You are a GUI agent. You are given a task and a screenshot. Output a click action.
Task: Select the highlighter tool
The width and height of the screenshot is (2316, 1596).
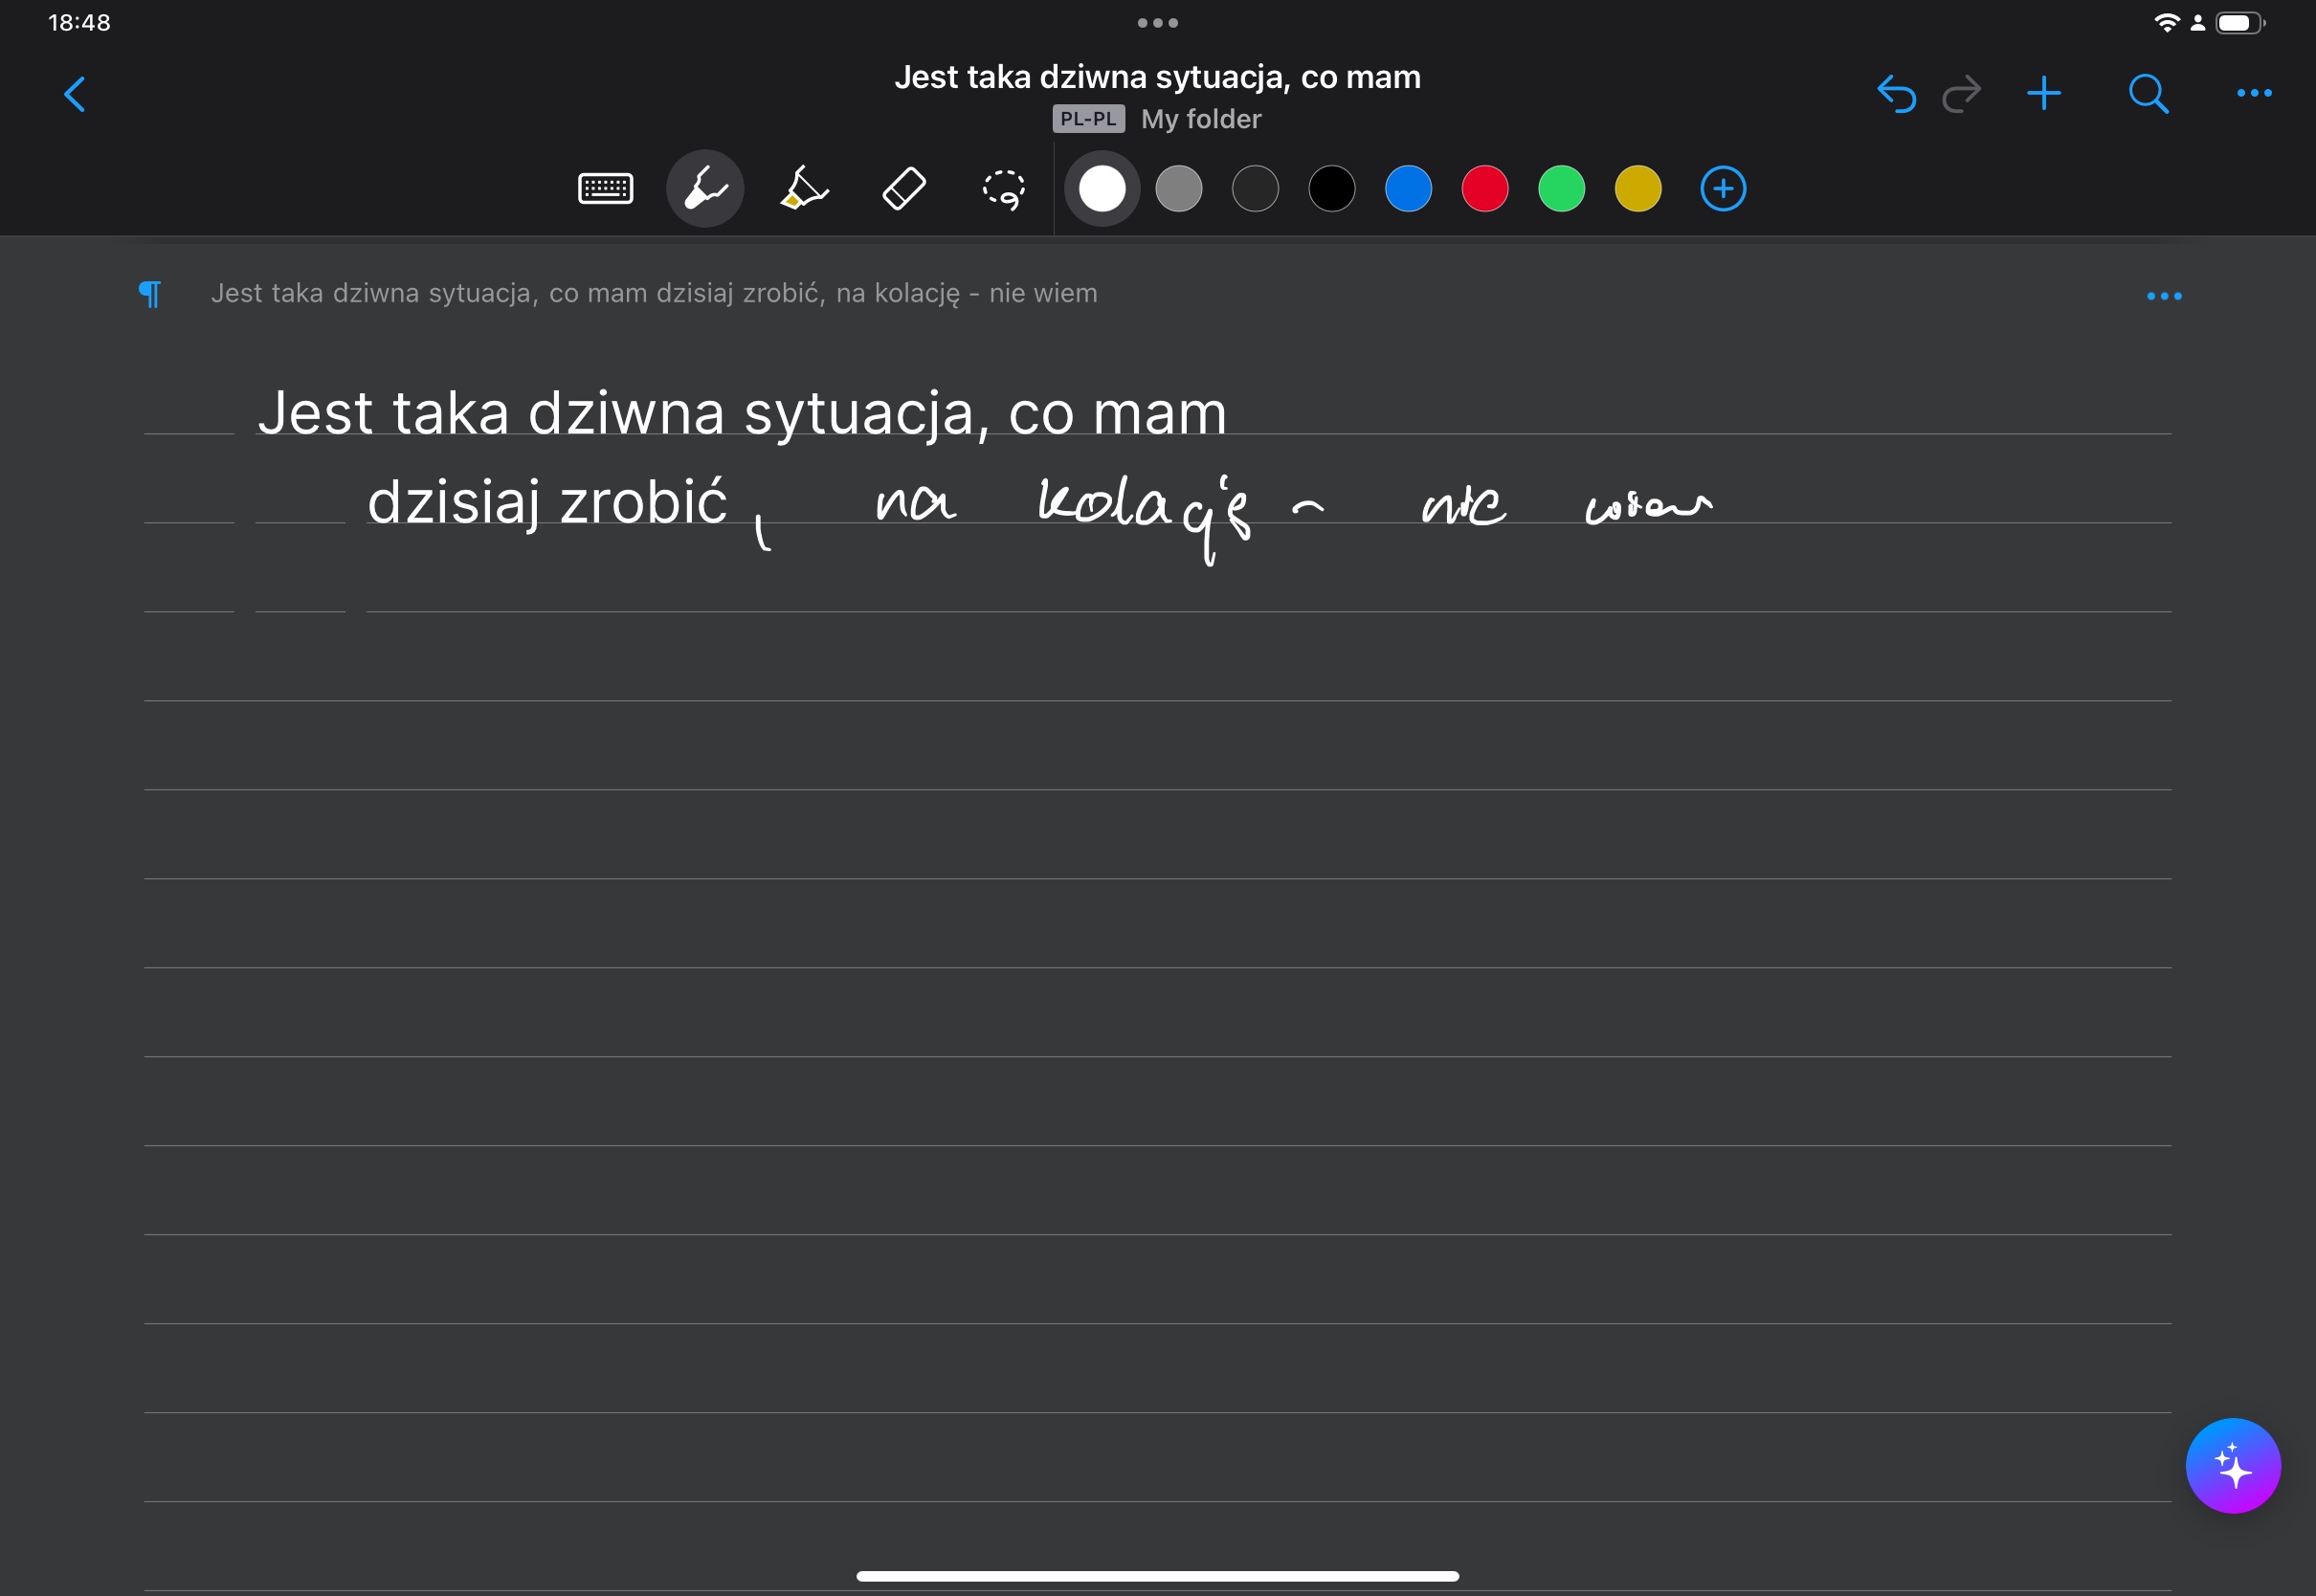coord(804,189)
